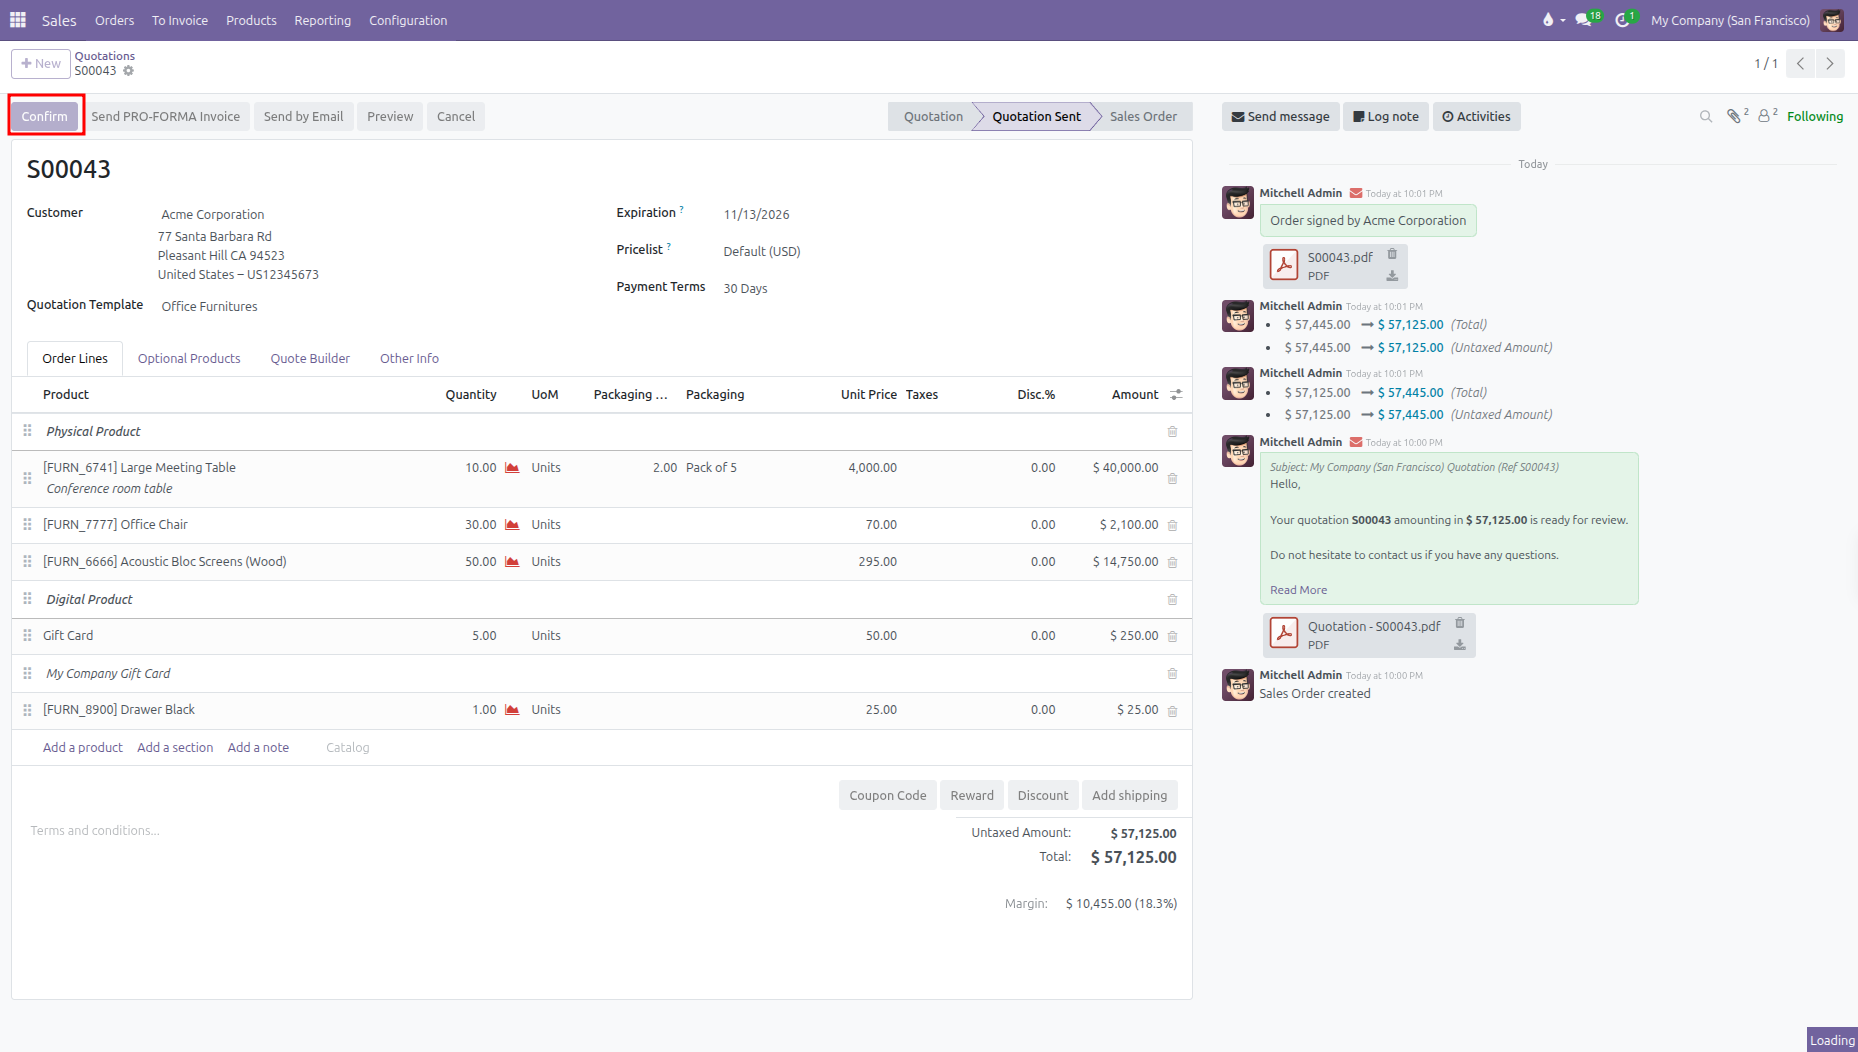Open the apps grid menu icon
Image resolution: width=1858 pixels, height=1052 pixels.
point(18,20)
